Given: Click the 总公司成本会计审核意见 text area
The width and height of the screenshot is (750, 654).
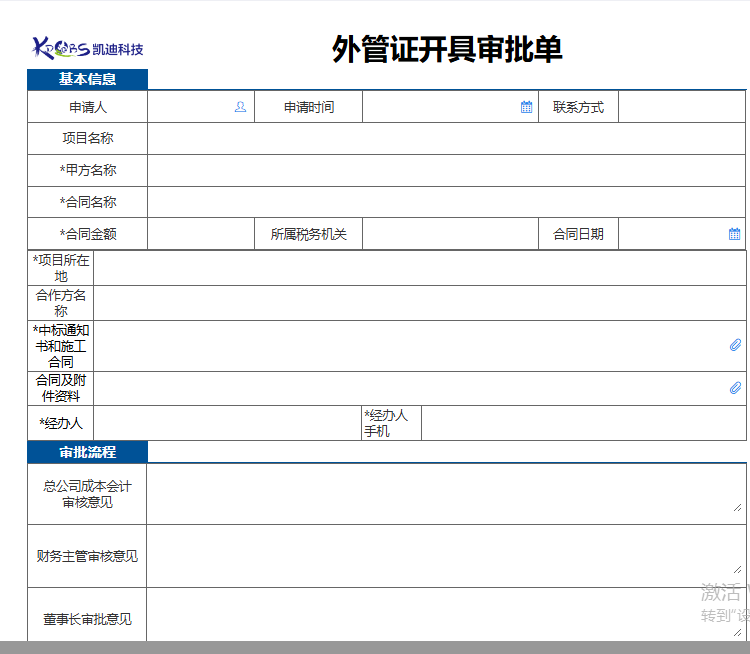Looking at the screenshot, I should pos(446,494).
